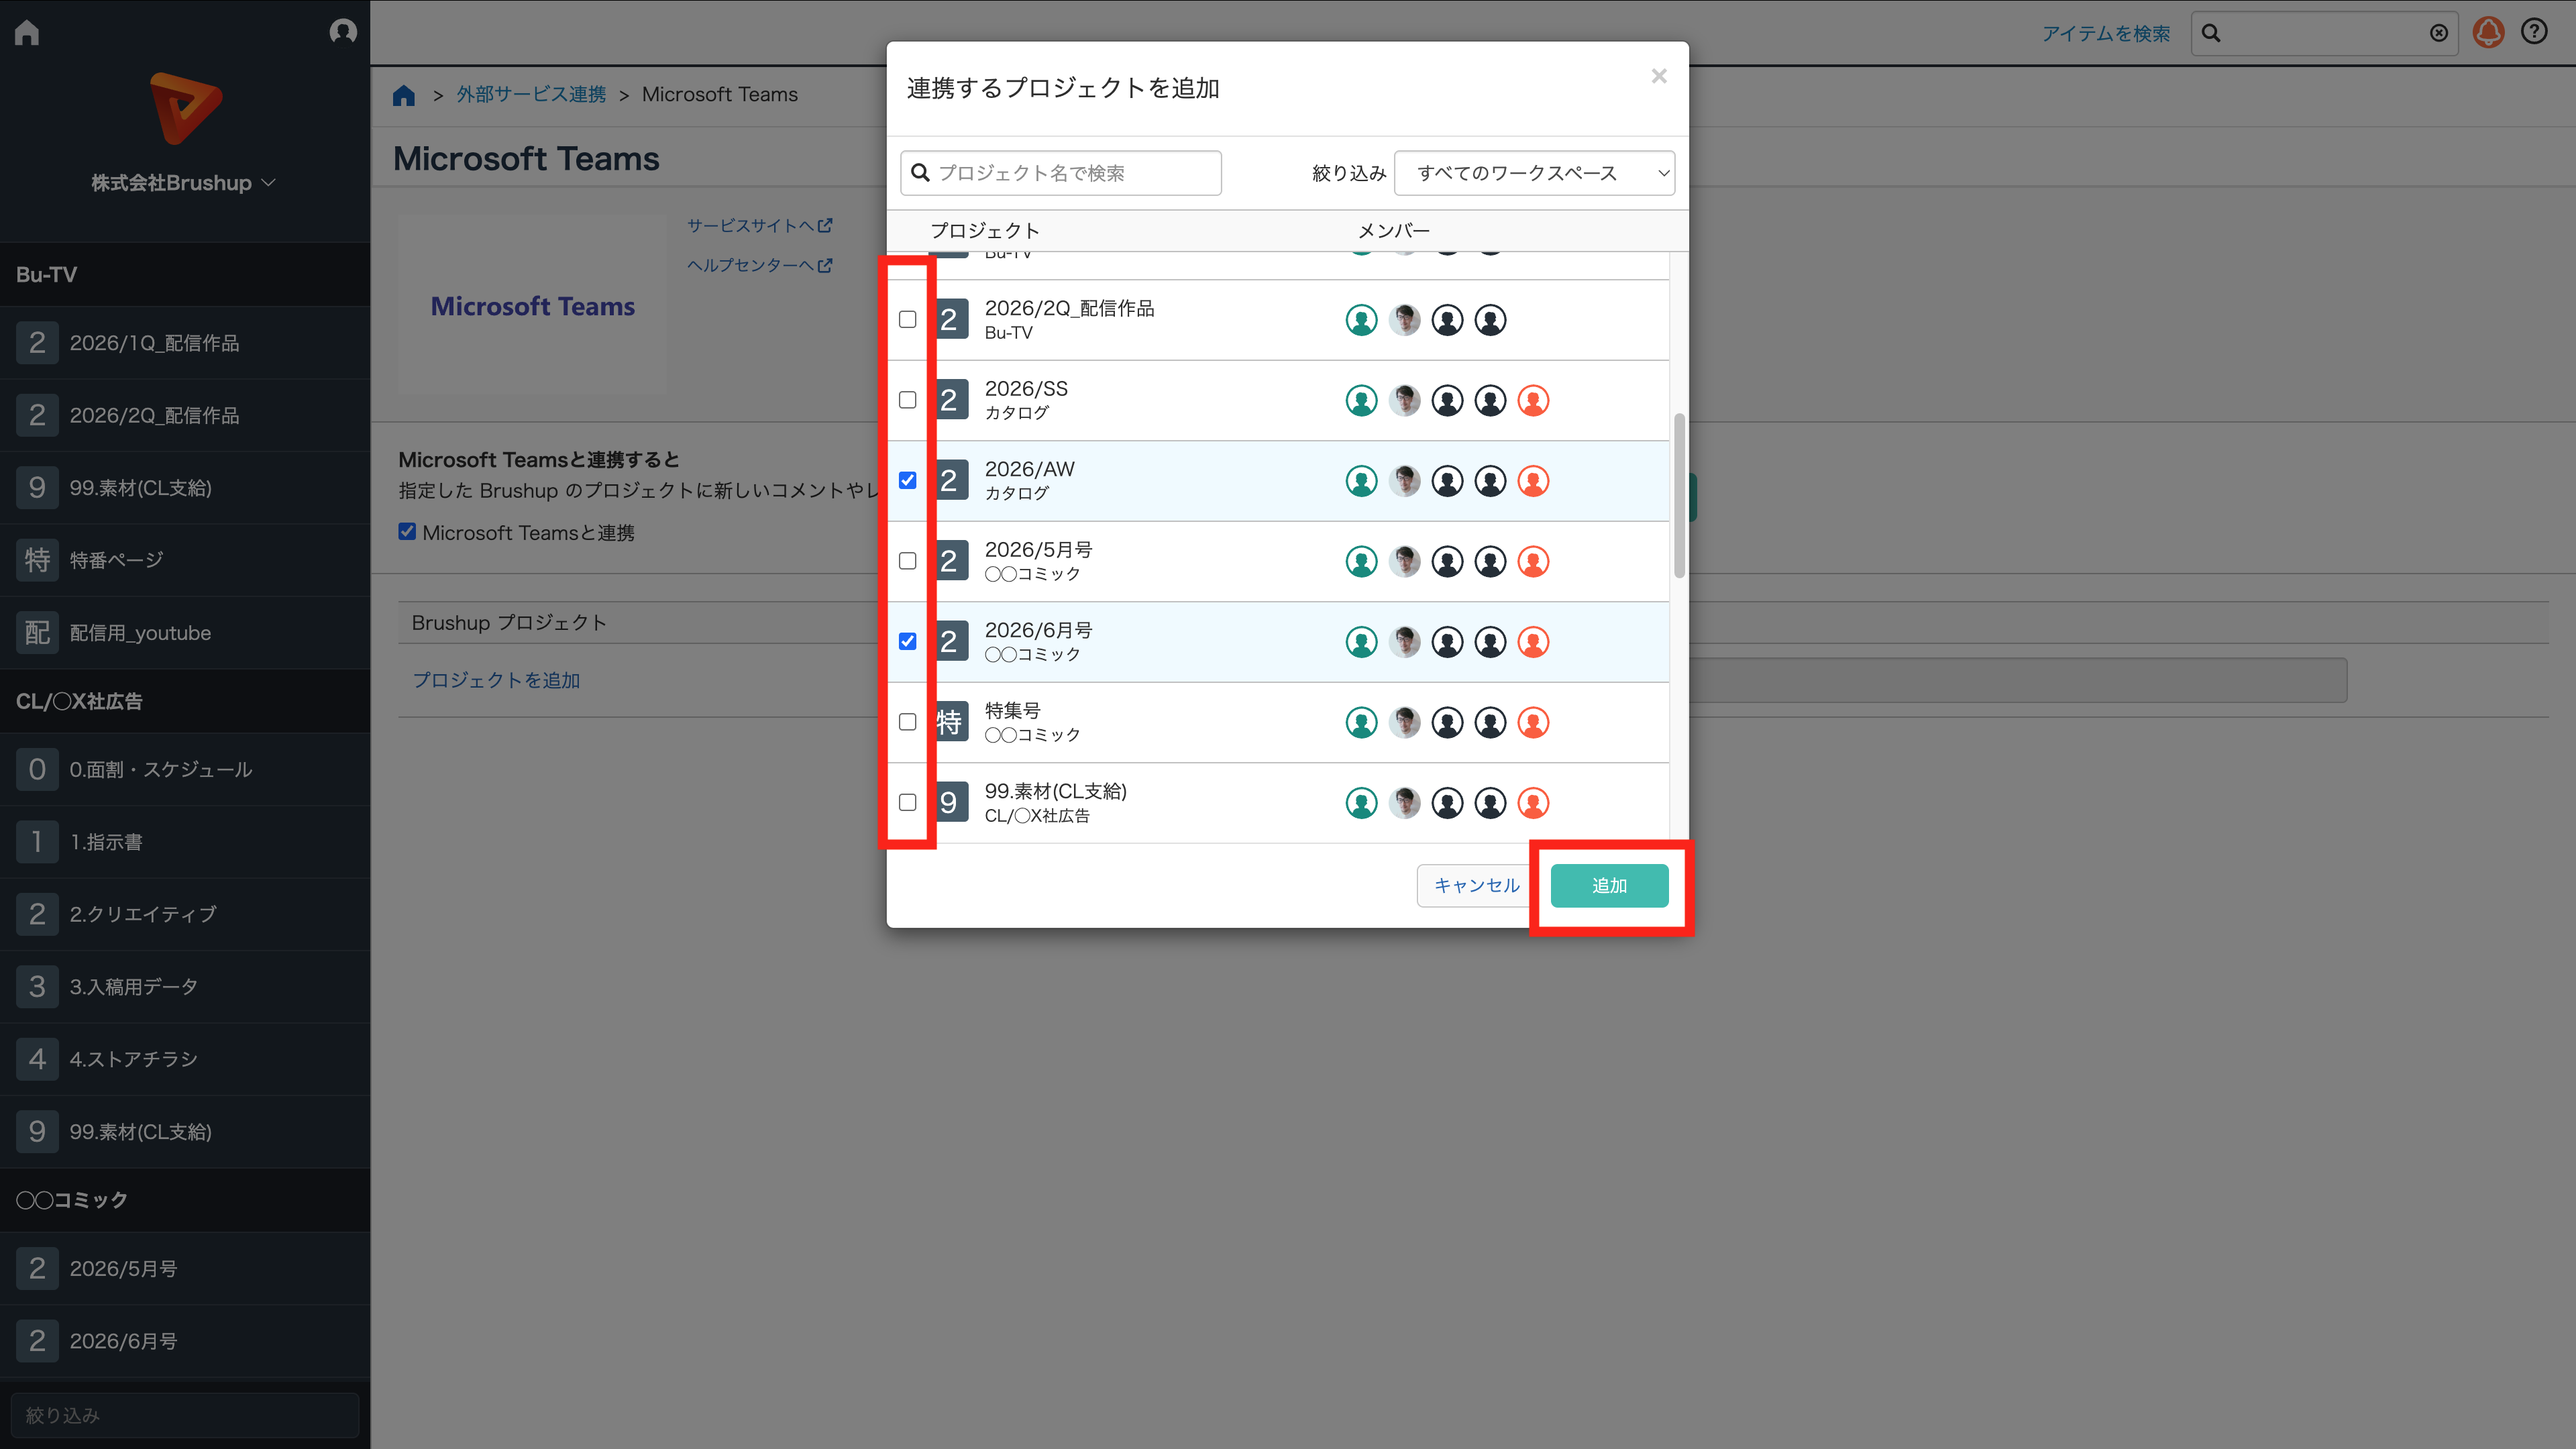Open 2026/2Q_配信作品 in sidebar
Viewport: 2576px width, 1449px height.
click(185, 415)
